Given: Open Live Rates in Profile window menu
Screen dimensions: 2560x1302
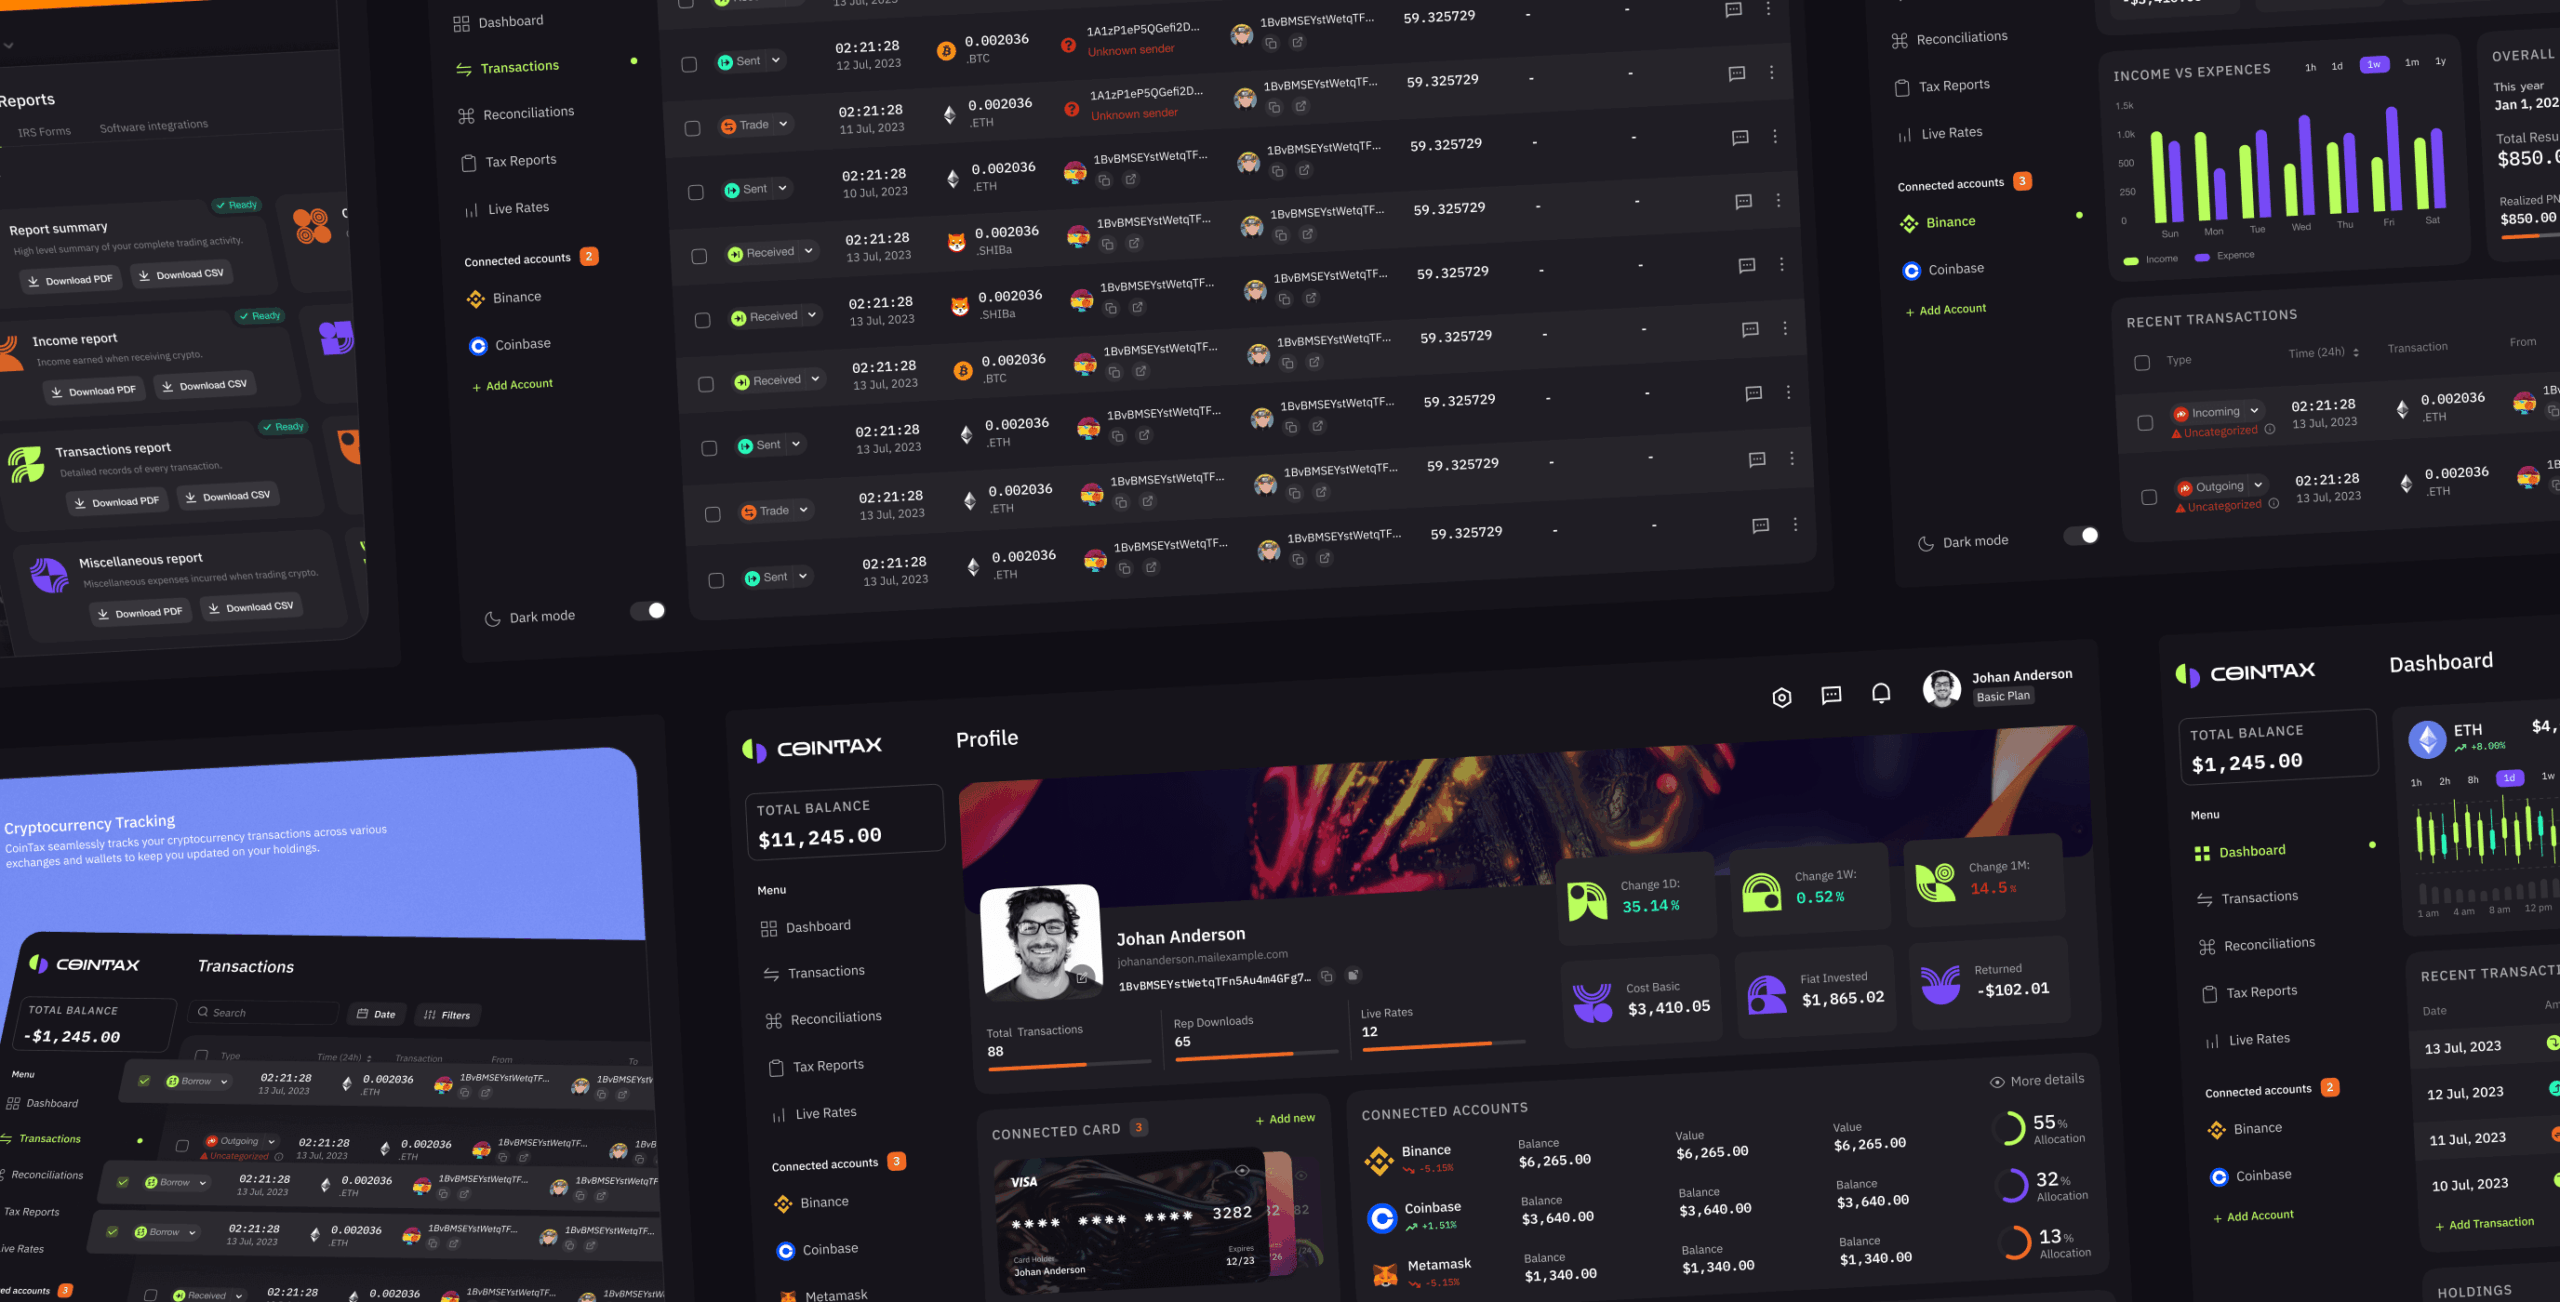Looking at the screenshot, I should 814,1114.
